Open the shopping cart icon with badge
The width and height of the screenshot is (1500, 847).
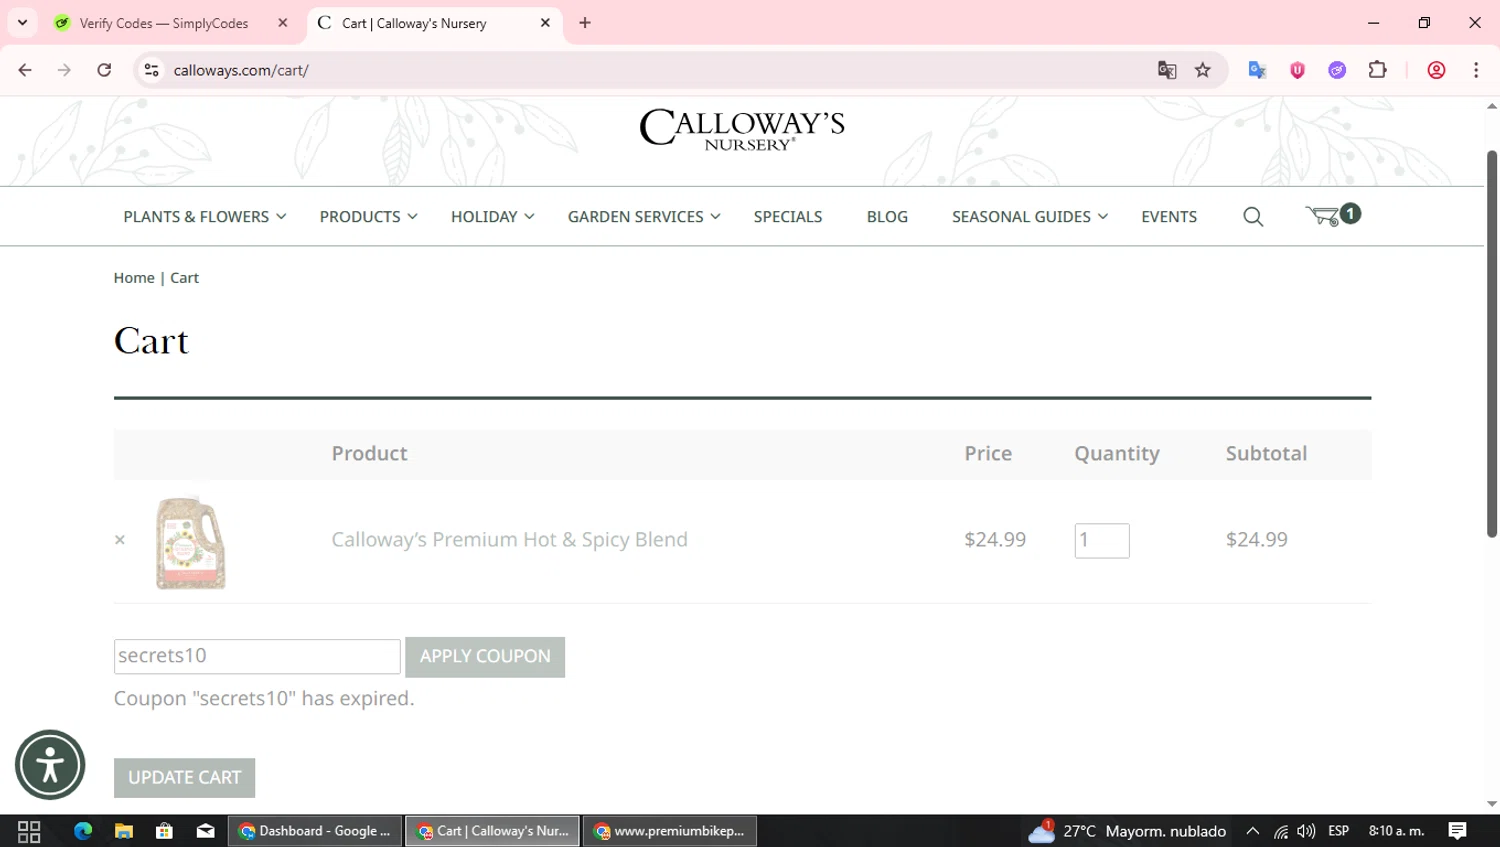(1332, 215)
